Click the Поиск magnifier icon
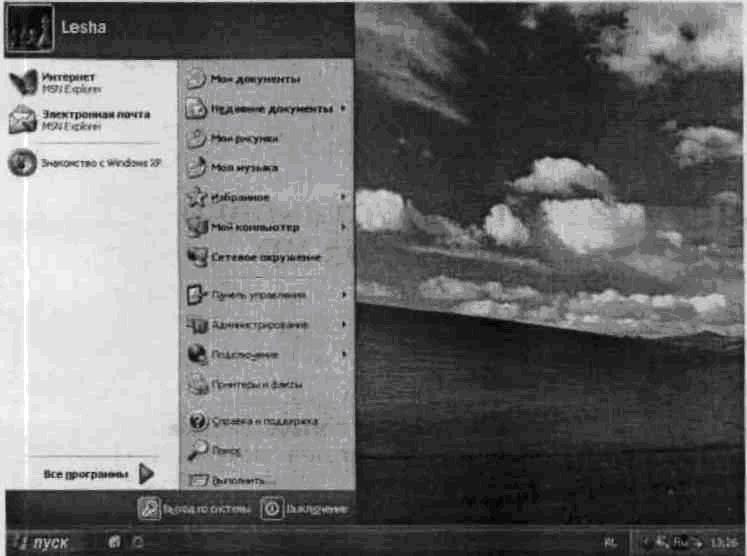Image resolution: width=747 pixels, height=556 pixels. (x=198, y=450)
